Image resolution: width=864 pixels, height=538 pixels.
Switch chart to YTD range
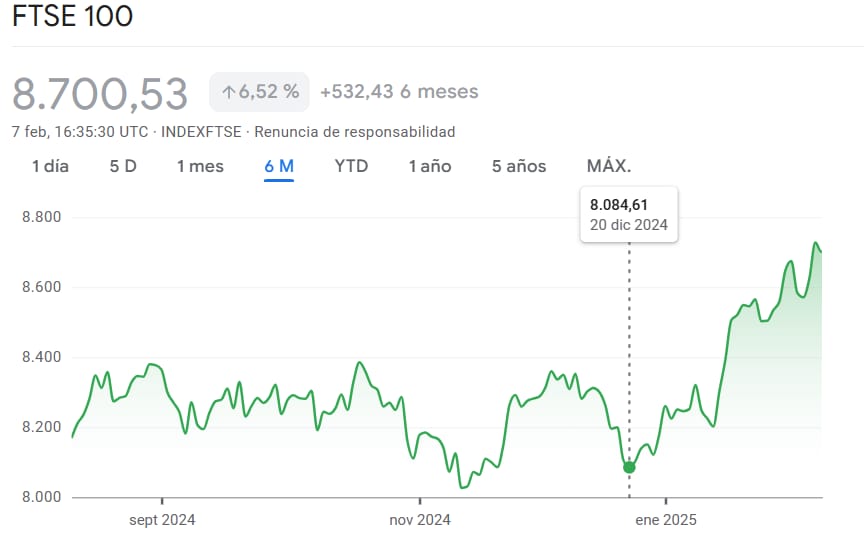(351, 166)
